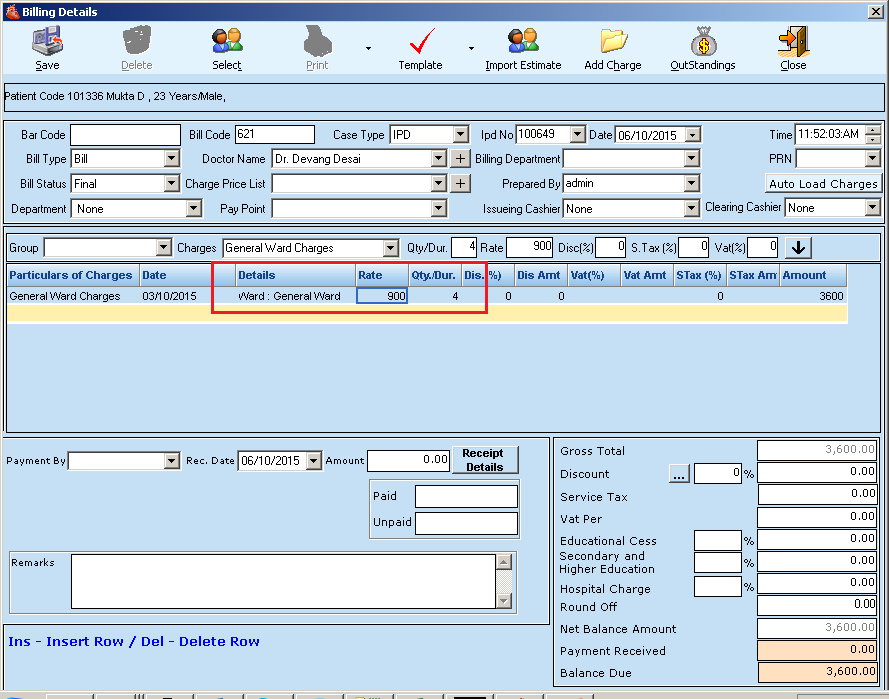
Task: Click the Receipt Details button
Action: click(x=484, y=460)
